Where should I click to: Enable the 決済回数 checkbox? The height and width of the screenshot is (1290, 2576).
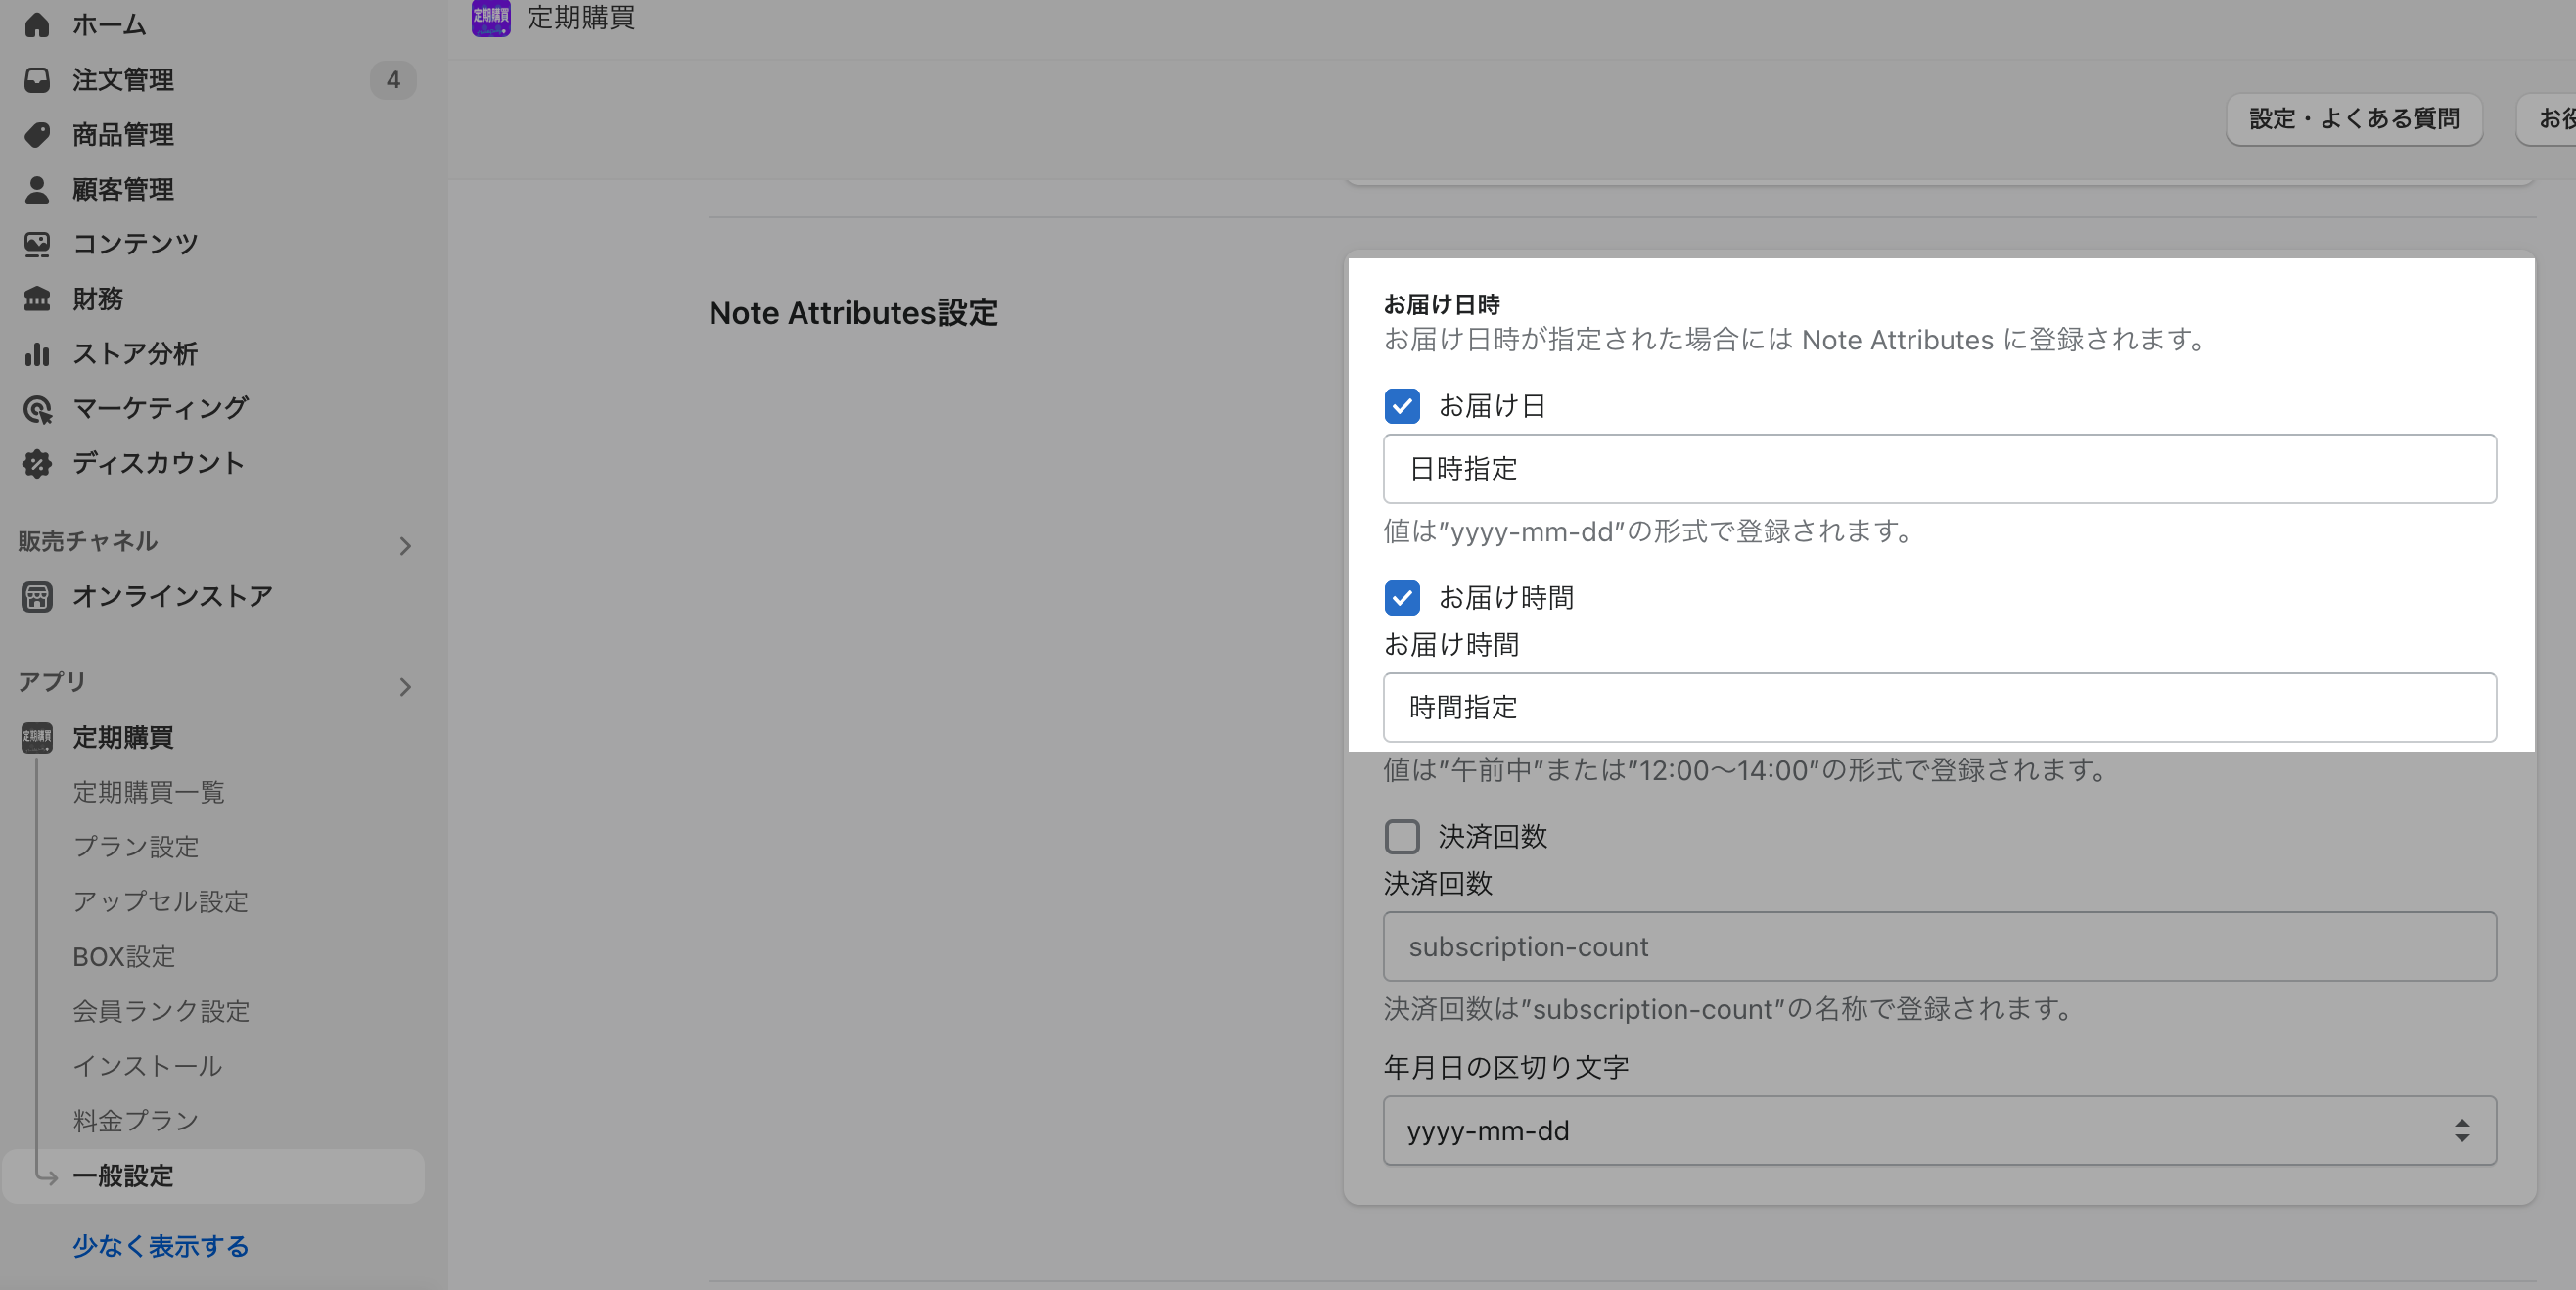(x=1402, y=836)
